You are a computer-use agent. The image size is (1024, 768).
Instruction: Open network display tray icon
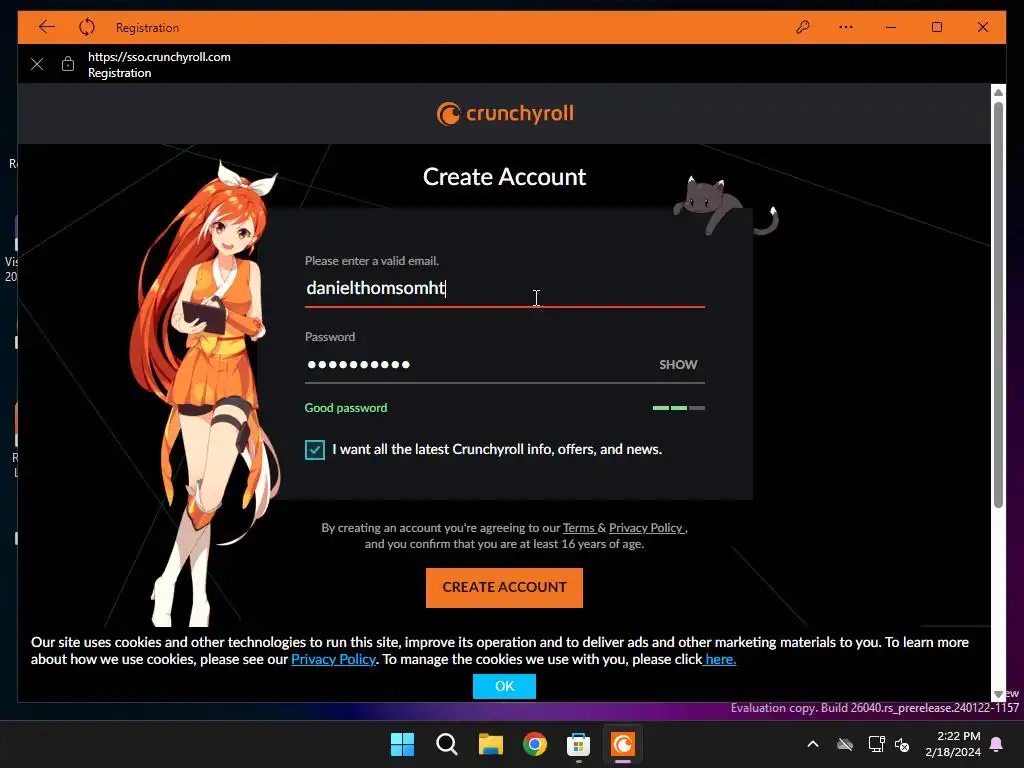[876, 744]
